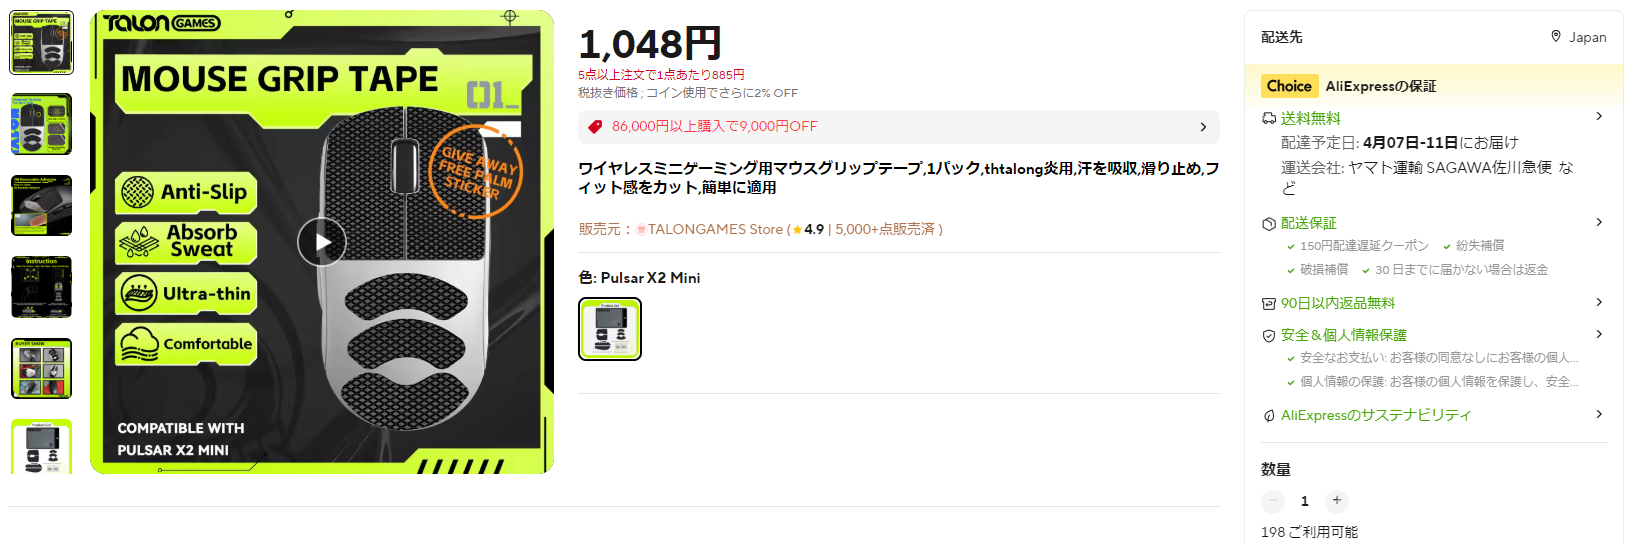Screen dimensions: 1636x544
Task: Select the Pulsar X2 Mini color option
Action: point(610,328)
